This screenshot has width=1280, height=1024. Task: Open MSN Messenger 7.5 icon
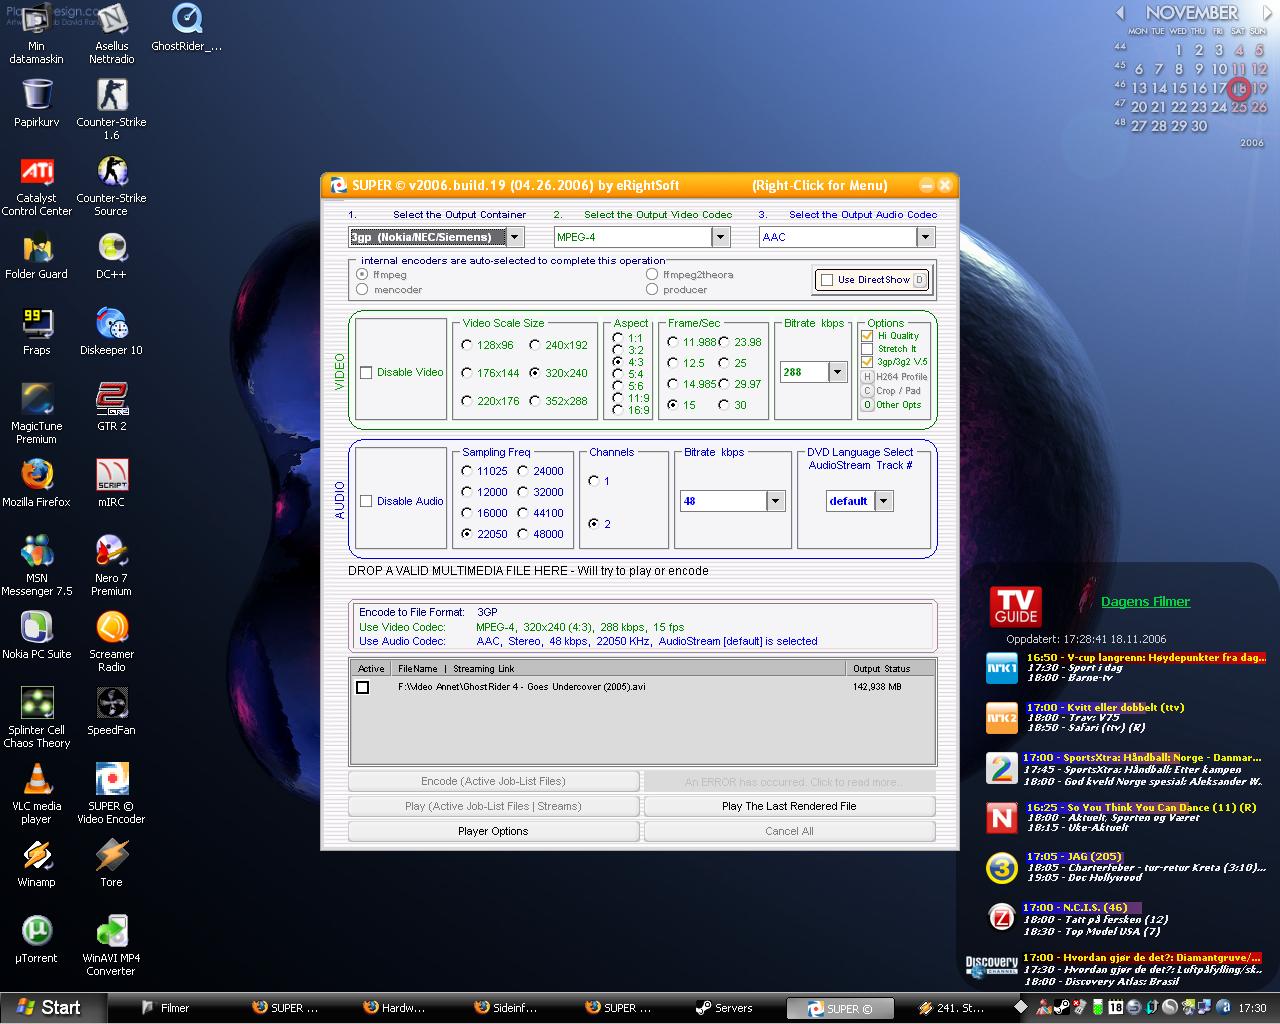[37, 566]
